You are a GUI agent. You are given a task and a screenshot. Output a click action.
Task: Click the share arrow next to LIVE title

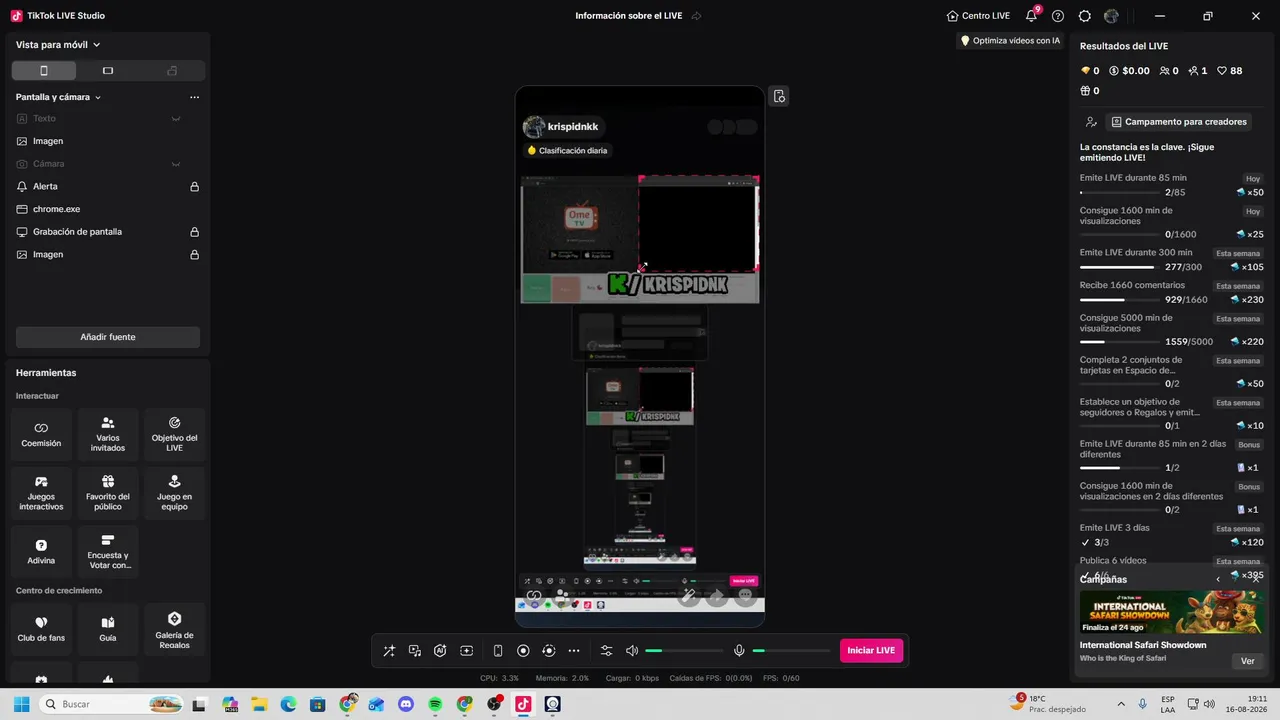(697, 16)
